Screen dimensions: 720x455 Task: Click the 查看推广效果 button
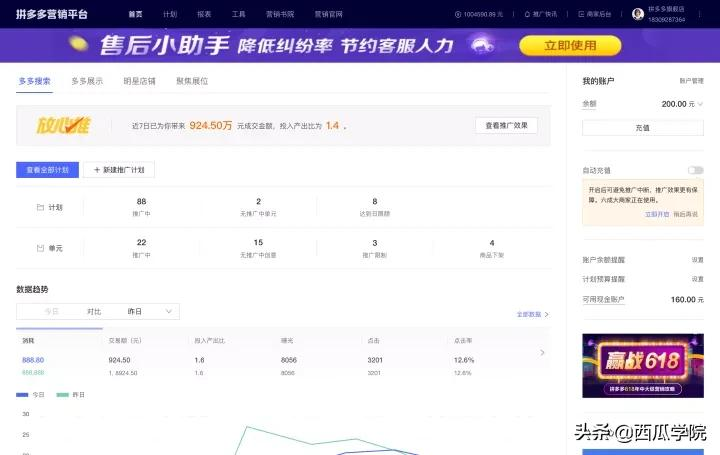(506, 125)
